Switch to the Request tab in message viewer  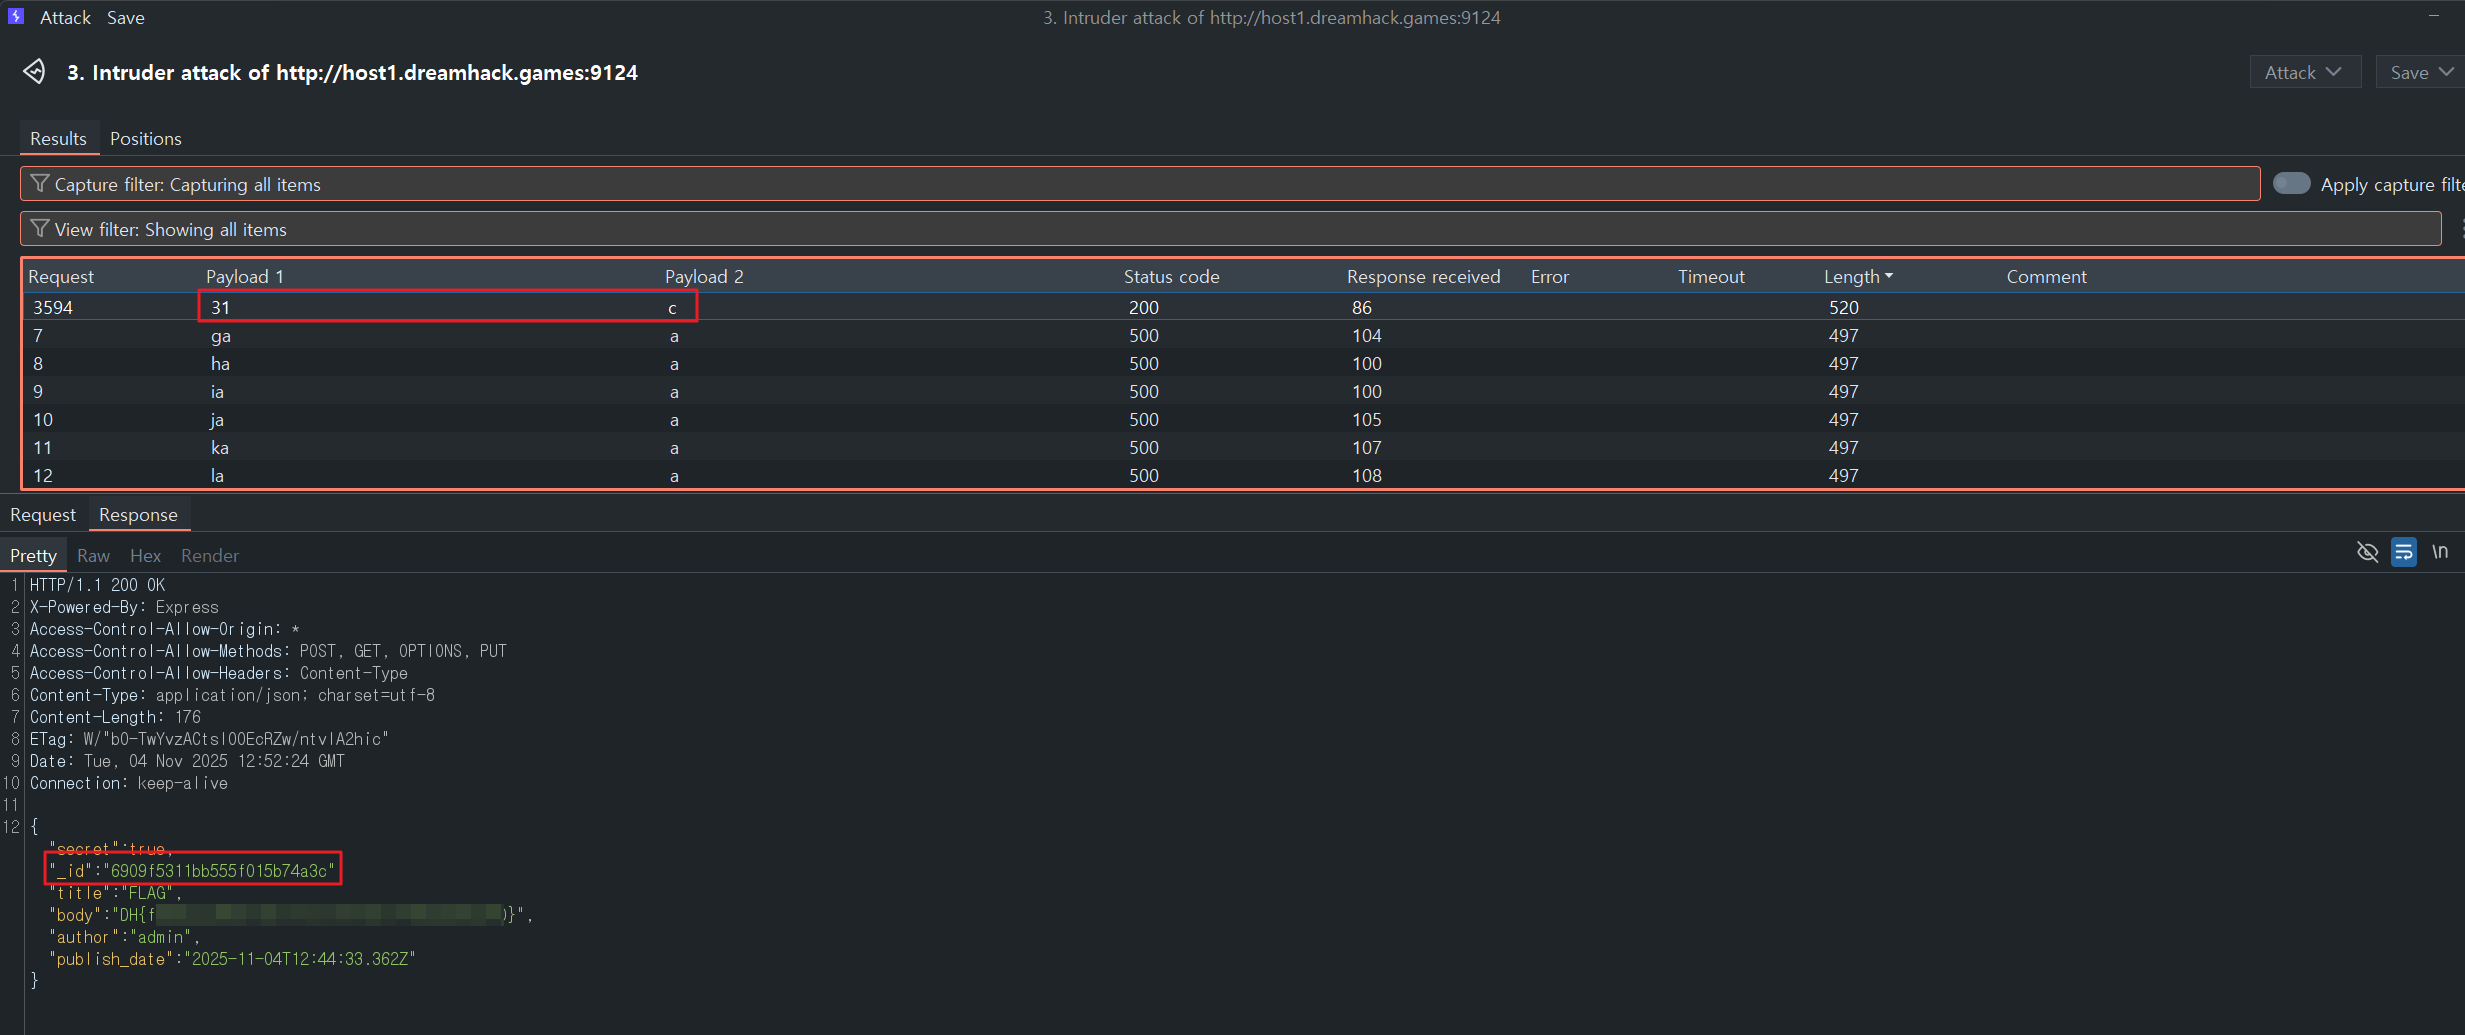click(43, 515)
